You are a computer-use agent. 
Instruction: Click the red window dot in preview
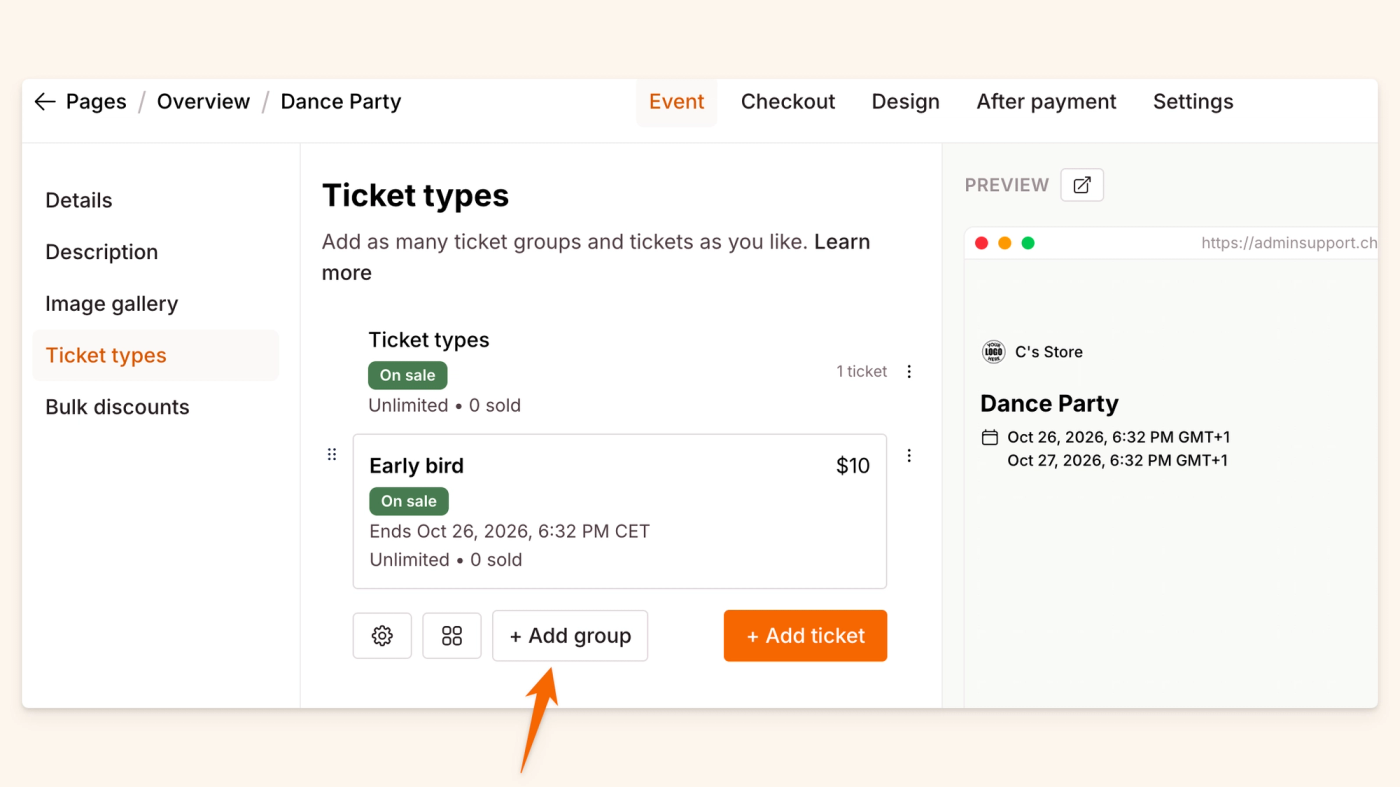(x=981, y=243)
